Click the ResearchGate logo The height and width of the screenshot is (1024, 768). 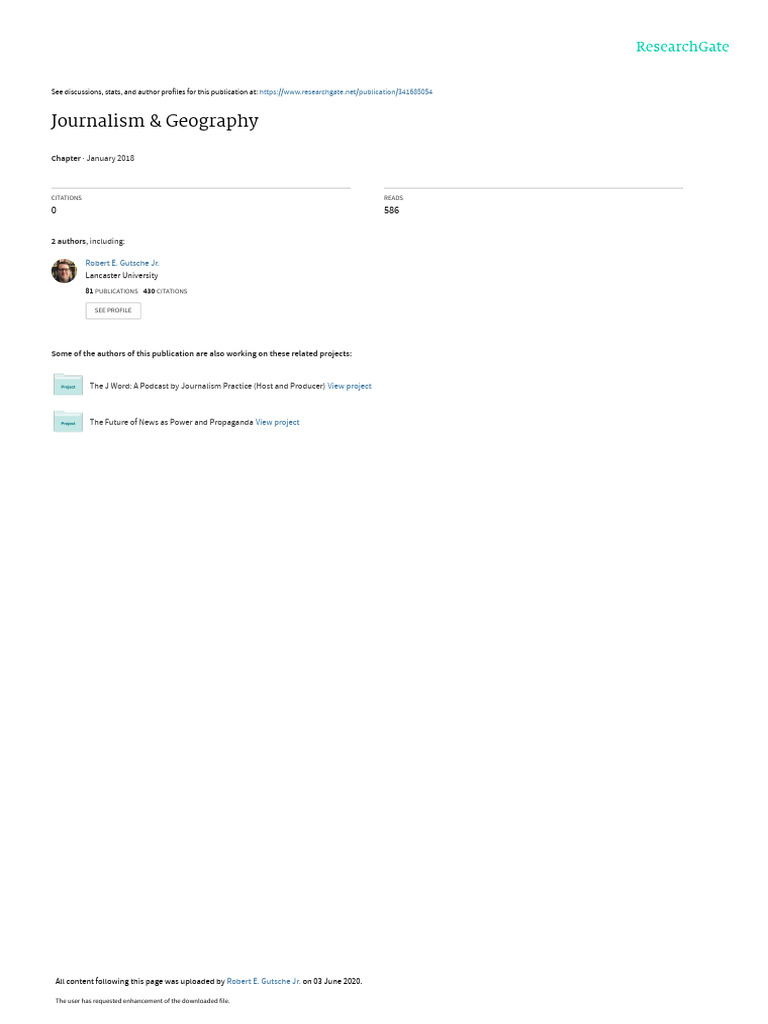point(682,46)
